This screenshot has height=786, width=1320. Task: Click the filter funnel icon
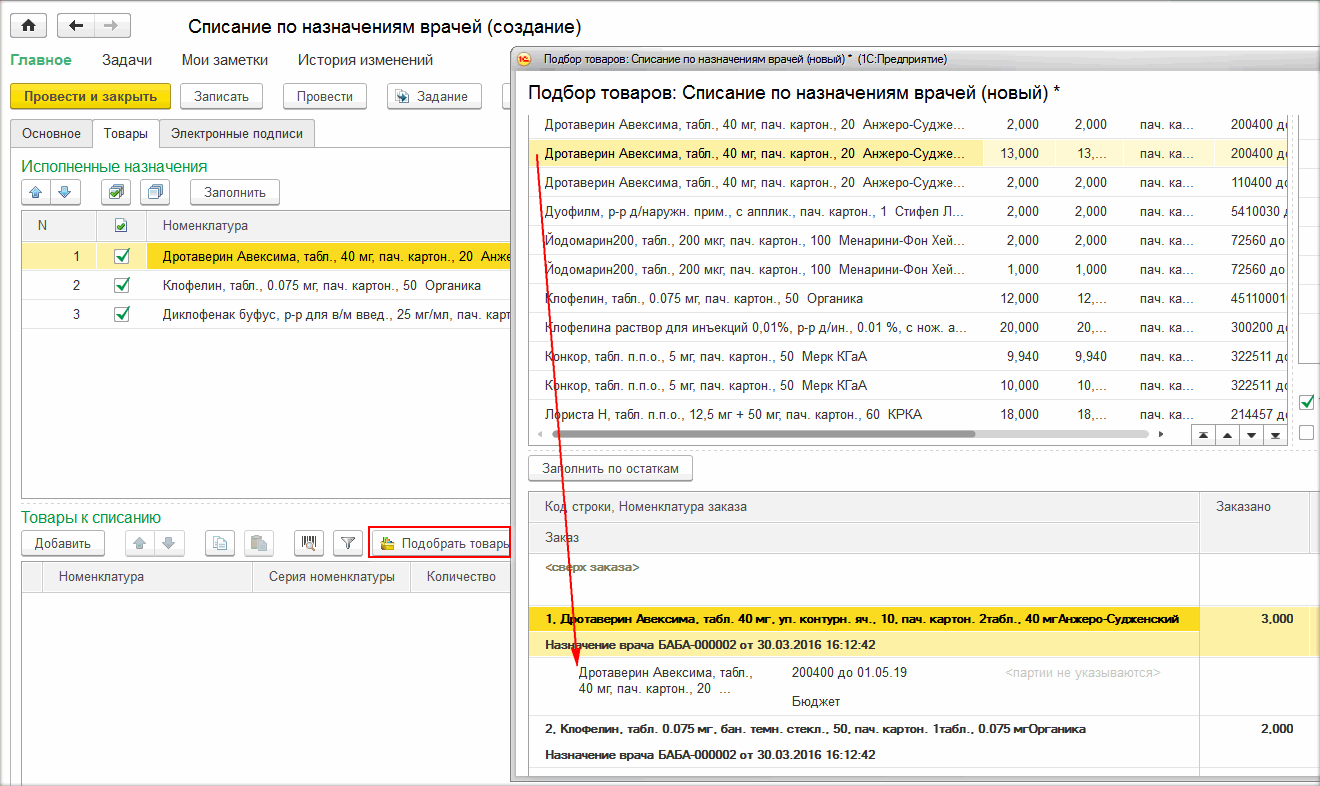point(347,543)
